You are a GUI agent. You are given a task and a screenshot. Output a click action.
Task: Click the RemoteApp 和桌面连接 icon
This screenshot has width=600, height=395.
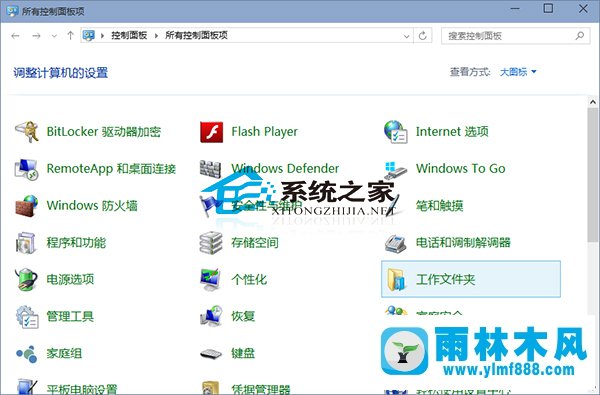(x=26, y=169)
